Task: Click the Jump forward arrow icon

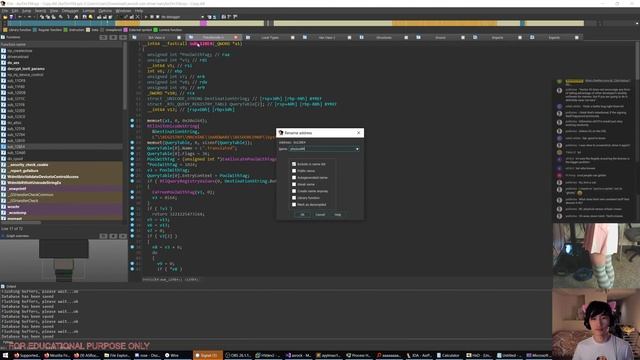Action: point(29,17)
